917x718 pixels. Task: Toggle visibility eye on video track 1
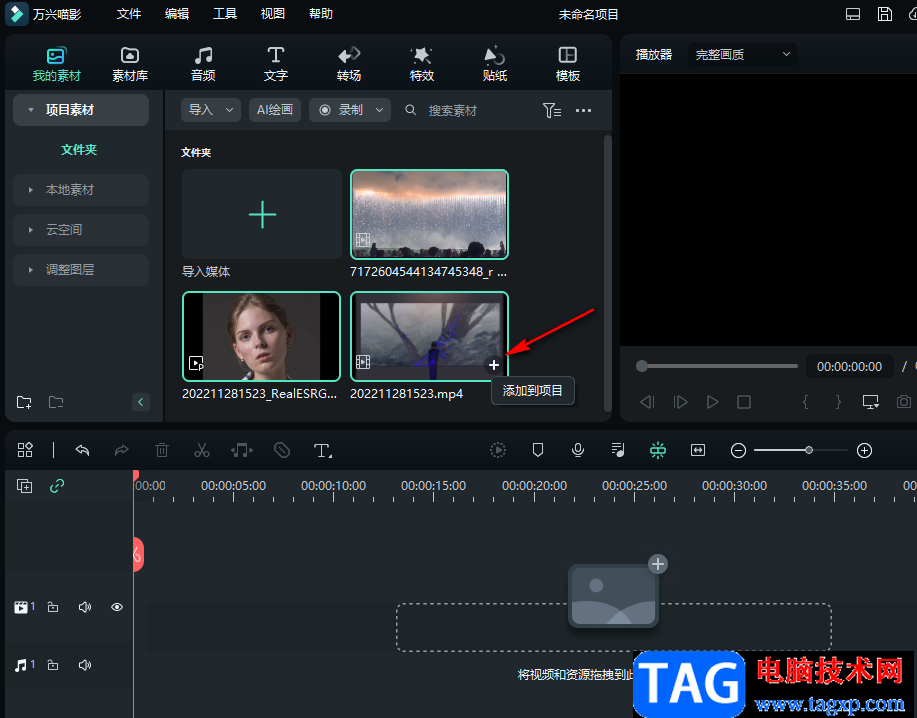click(117, 607)
